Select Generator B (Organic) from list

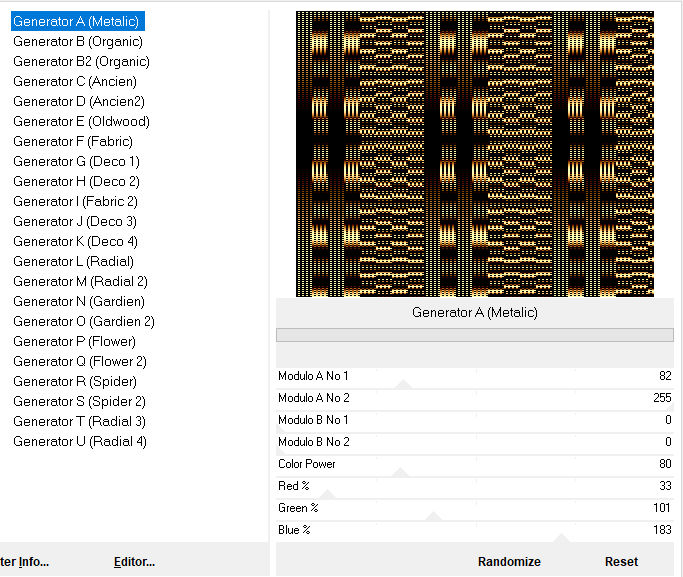tap(78, 41)
